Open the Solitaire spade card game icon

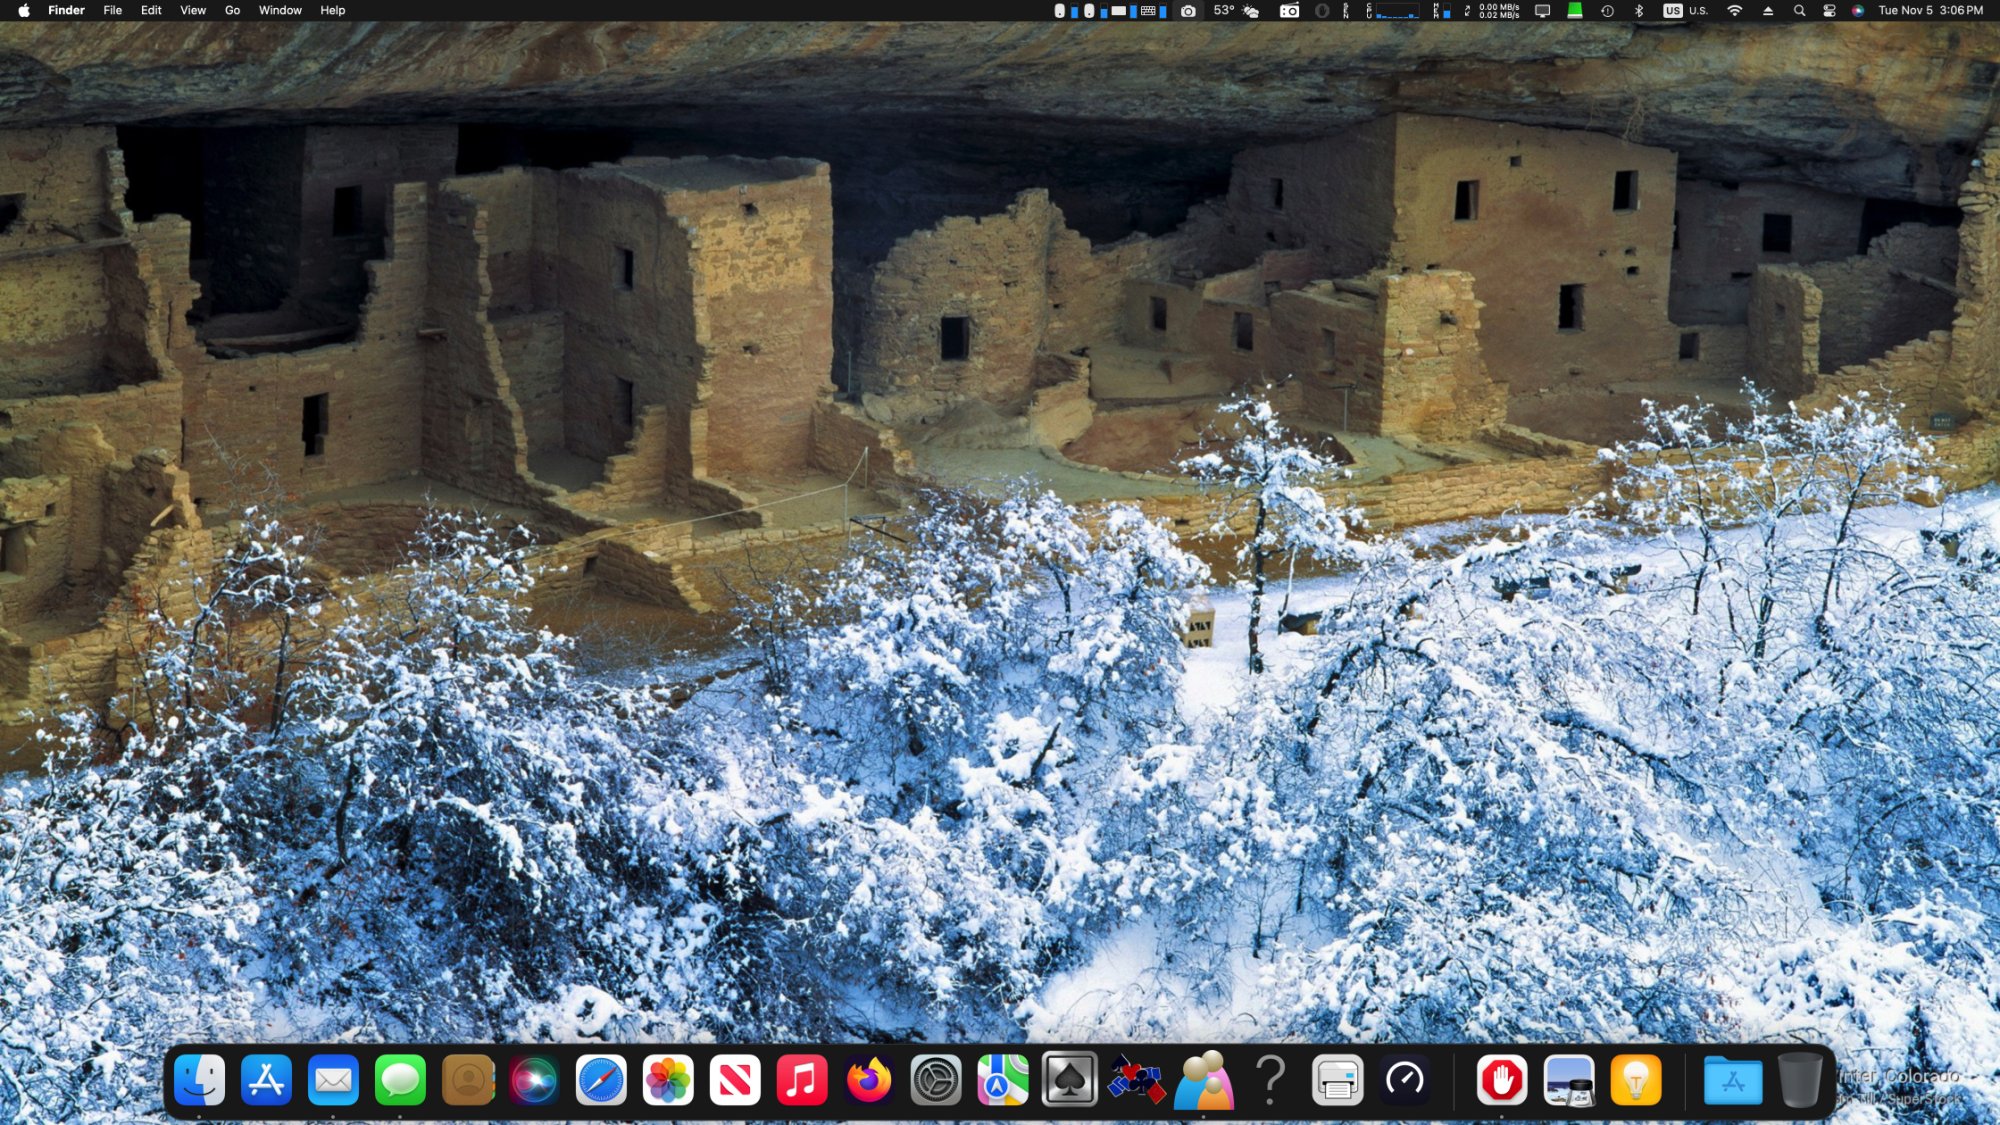(1069, 1080)
